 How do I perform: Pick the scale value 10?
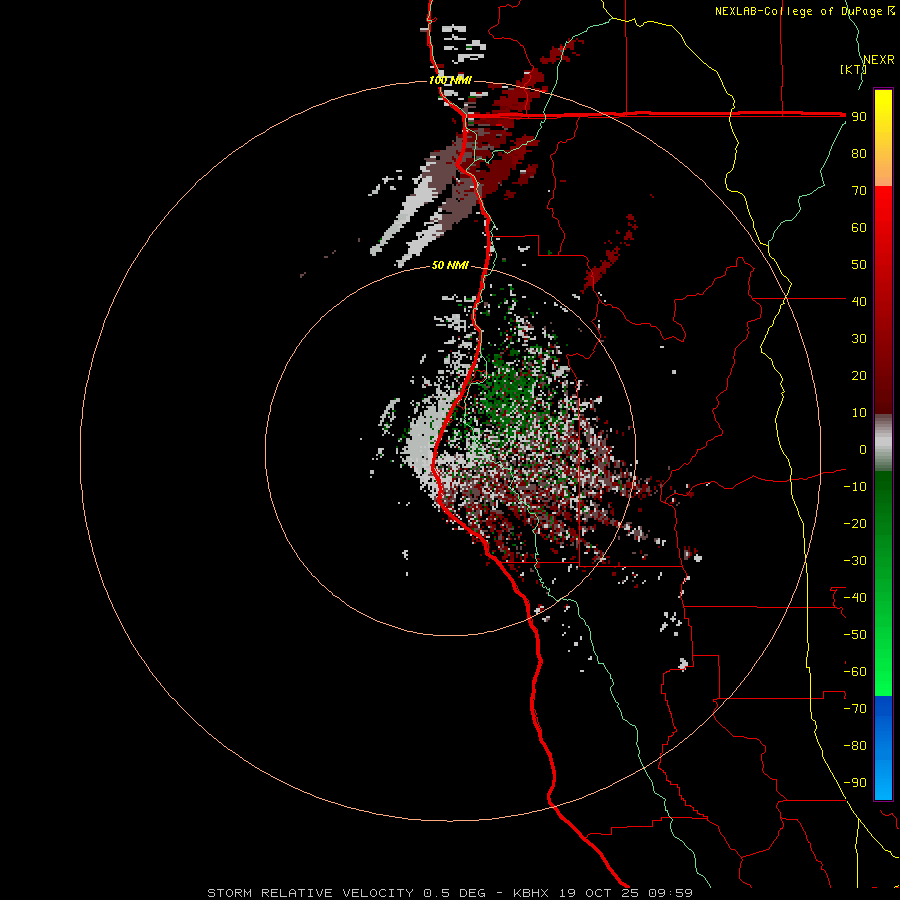(x=859, y=413)
